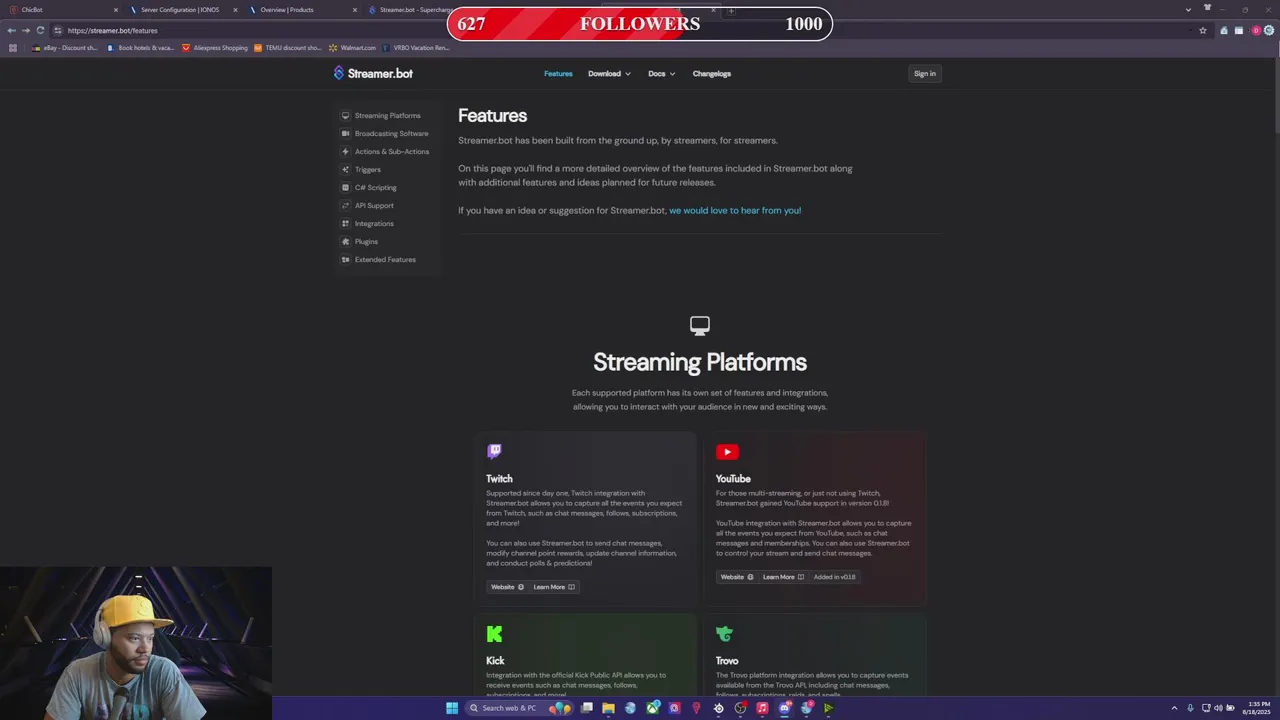Switch to the ChicBot browser tab
This screenshot has height=720, width=1280.
coord(60,10)
